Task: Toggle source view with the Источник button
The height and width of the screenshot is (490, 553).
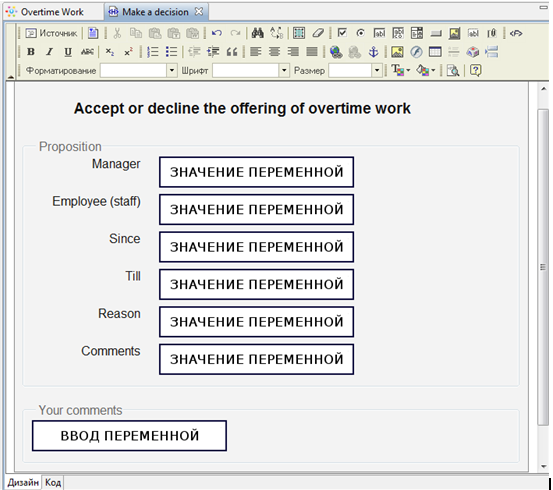Action: coord(51,33)
